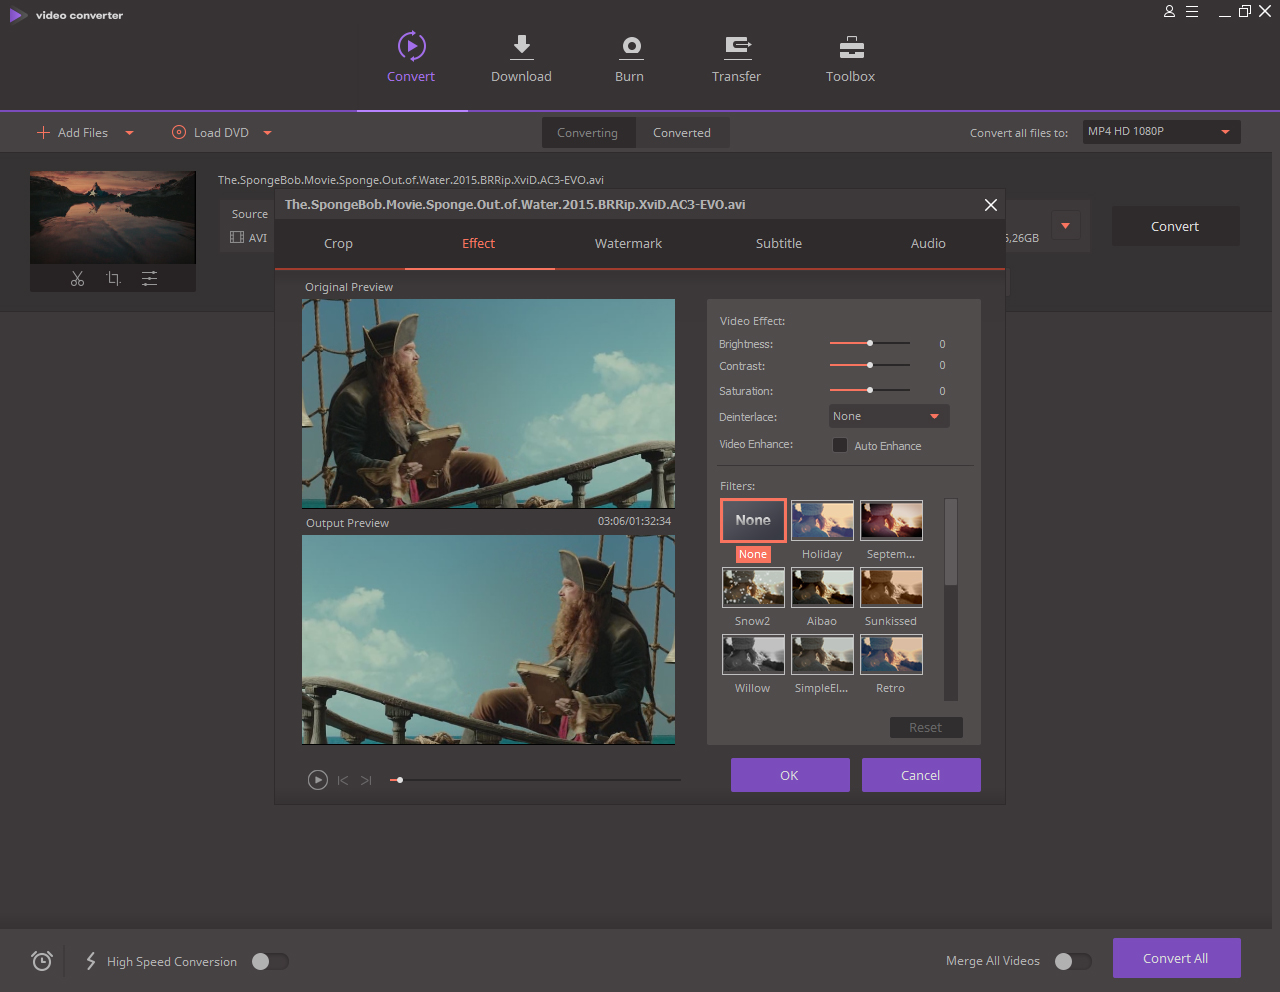
Task: Close the effect editing dialog
Action: (x=991, y=205)
